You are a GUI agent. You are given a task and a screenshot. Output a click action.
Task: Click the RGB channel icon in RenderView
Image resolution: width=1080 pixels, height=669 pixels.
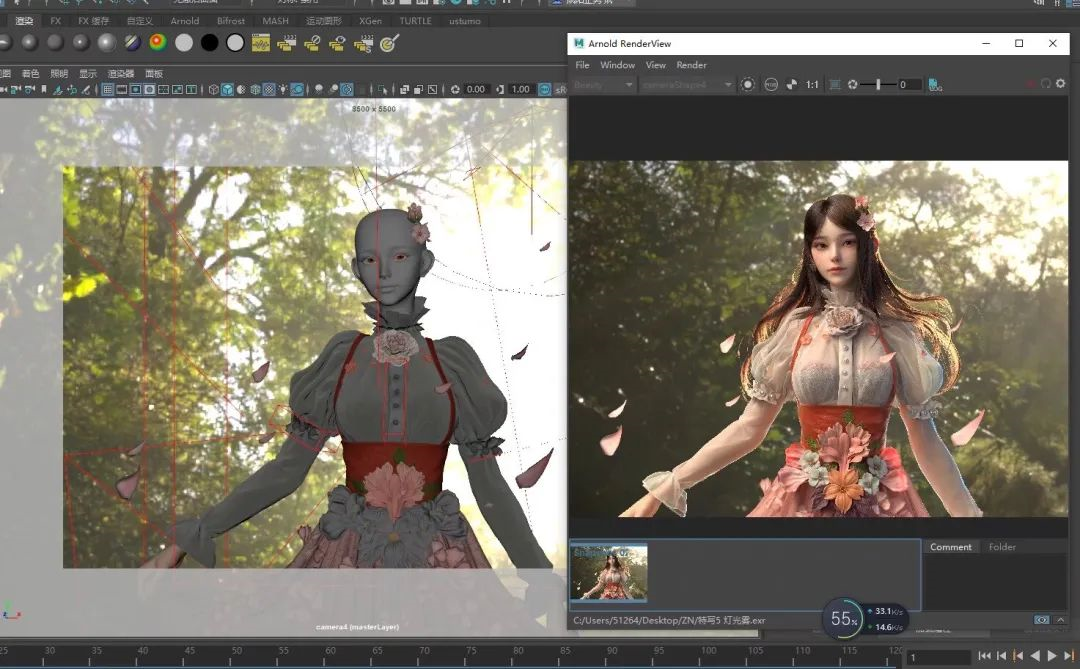[x=771, y=85]
